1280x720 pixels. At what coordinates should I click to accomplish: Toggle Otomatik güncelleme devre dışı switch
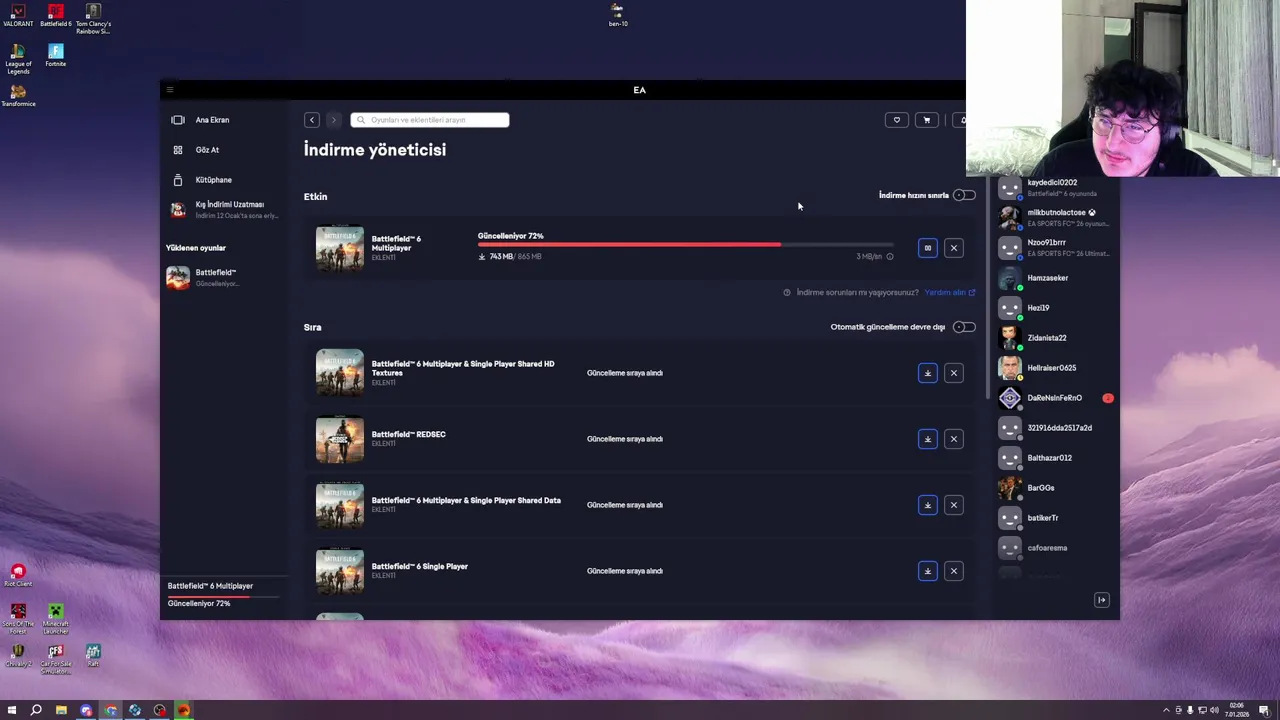point(963,327)
